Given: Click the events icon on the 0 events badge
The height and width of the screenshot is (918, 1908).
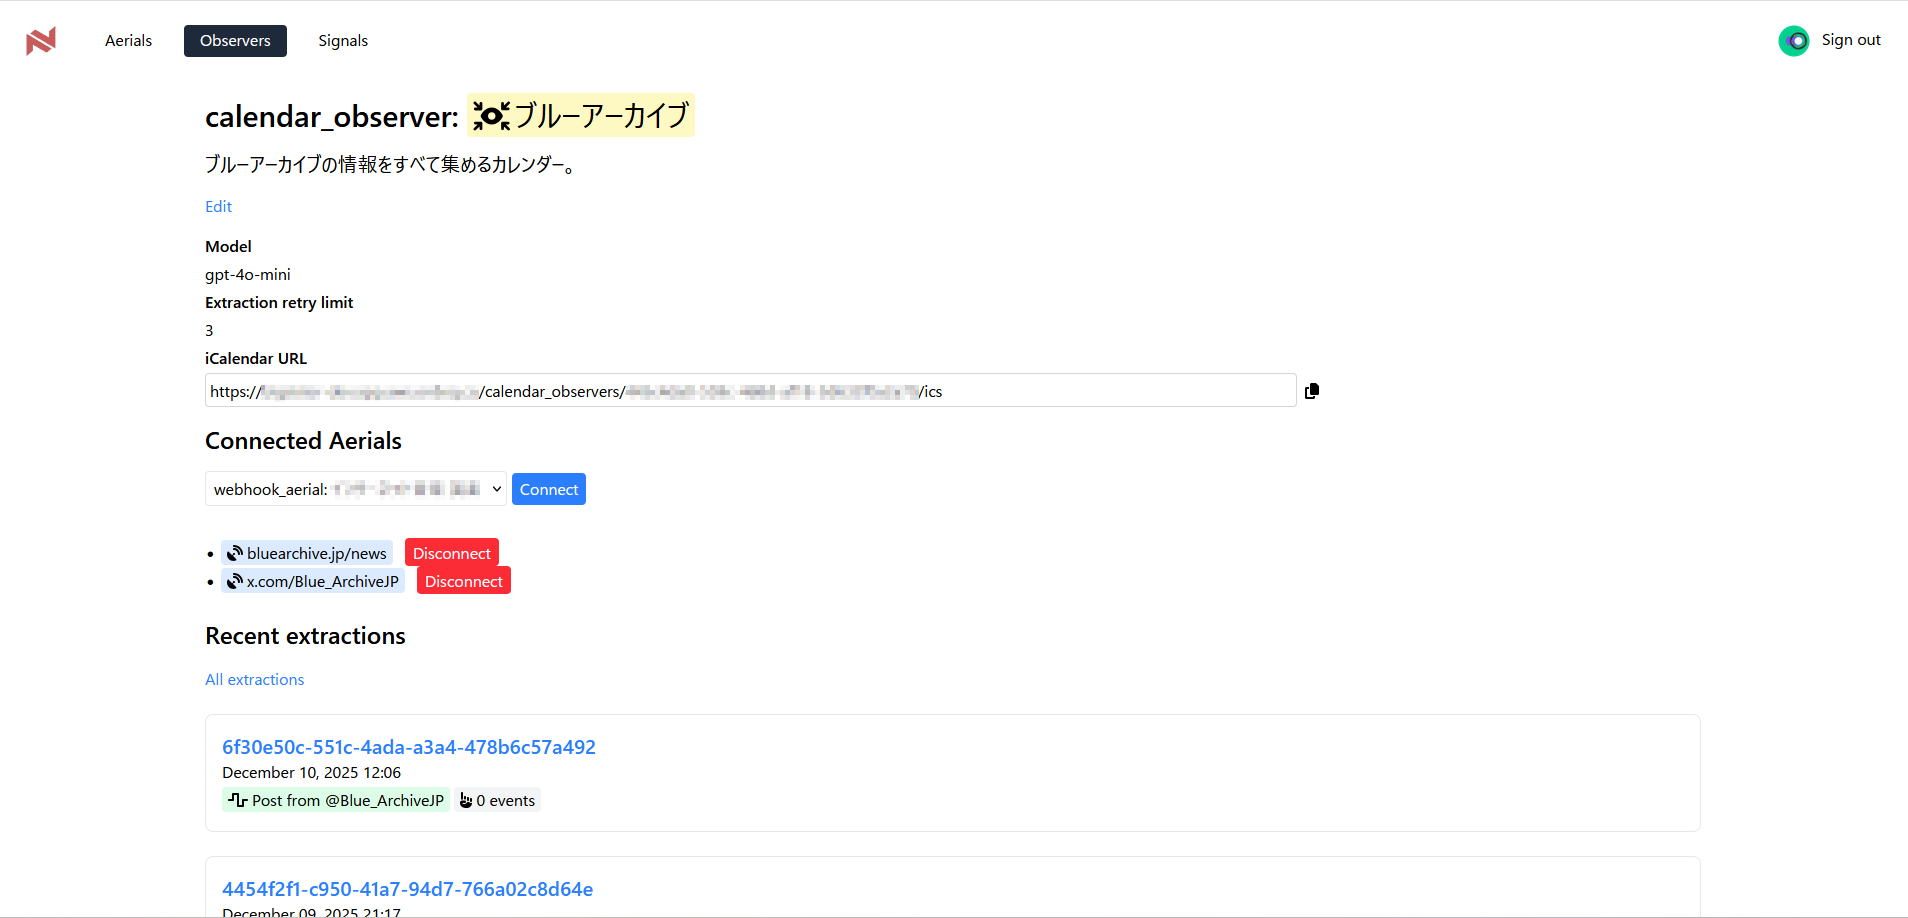Looking at the screenshot, I should pyautogui.click(x=466, y=800).
